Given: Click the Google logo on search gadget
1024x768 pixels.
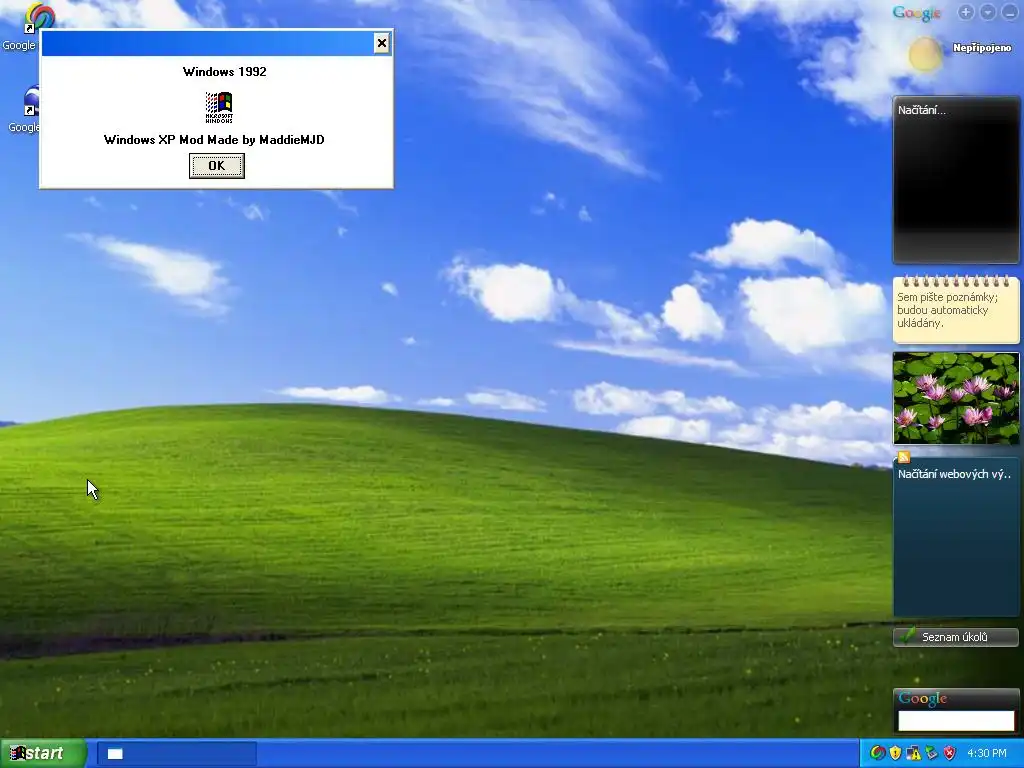Looking at the screenshot, I should point(923,698).
